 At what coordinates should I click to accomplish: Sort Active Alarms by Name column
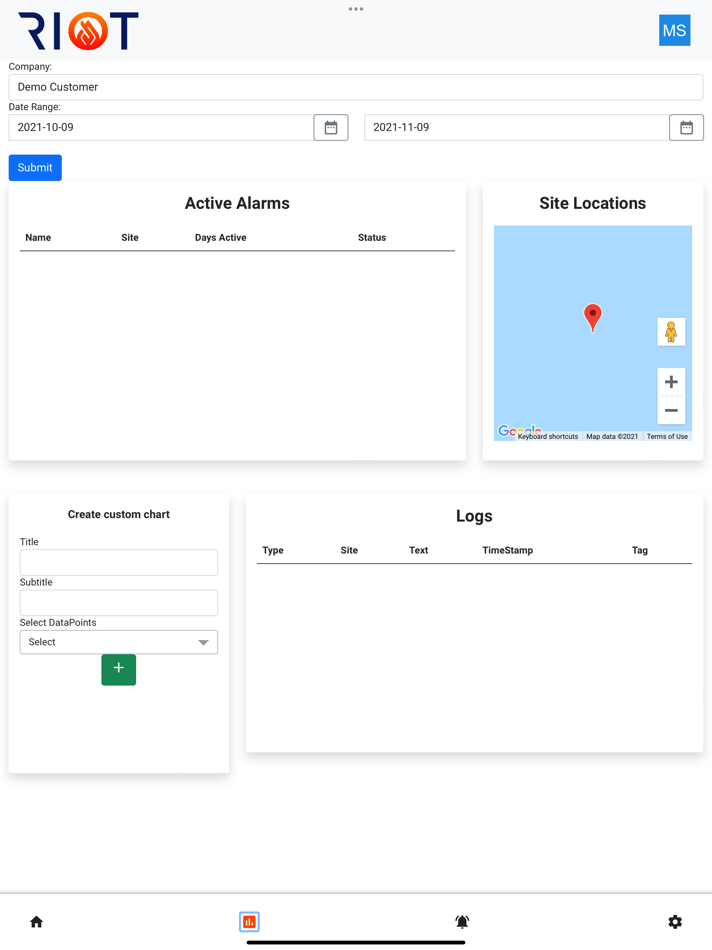click(38, 238)
